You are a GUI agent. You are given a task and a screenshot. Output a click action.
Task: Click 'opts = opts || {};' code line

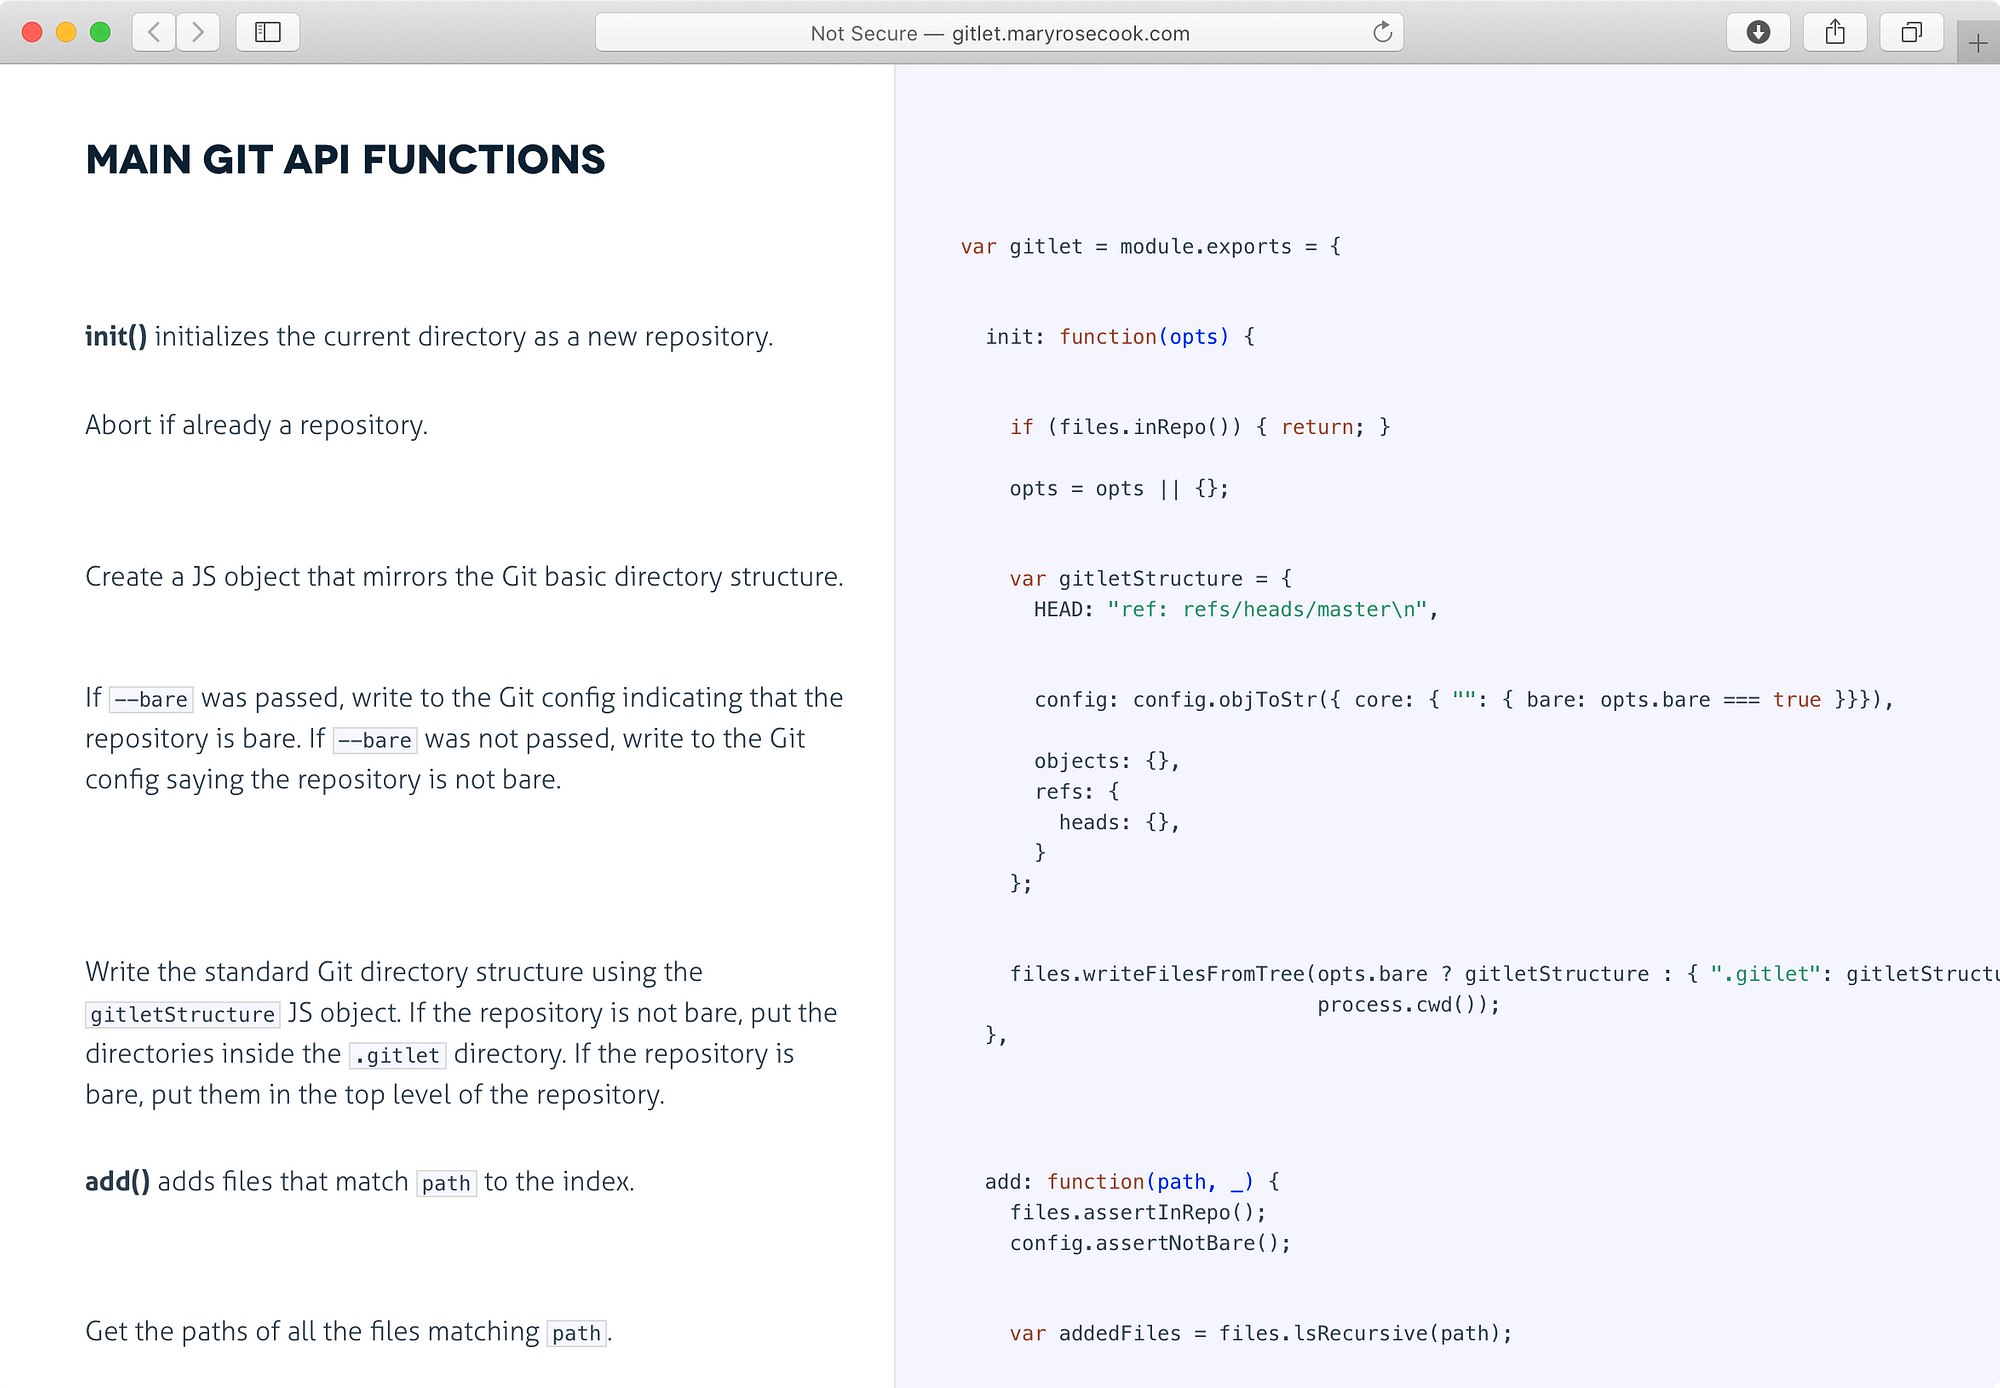click(1119, 489)
